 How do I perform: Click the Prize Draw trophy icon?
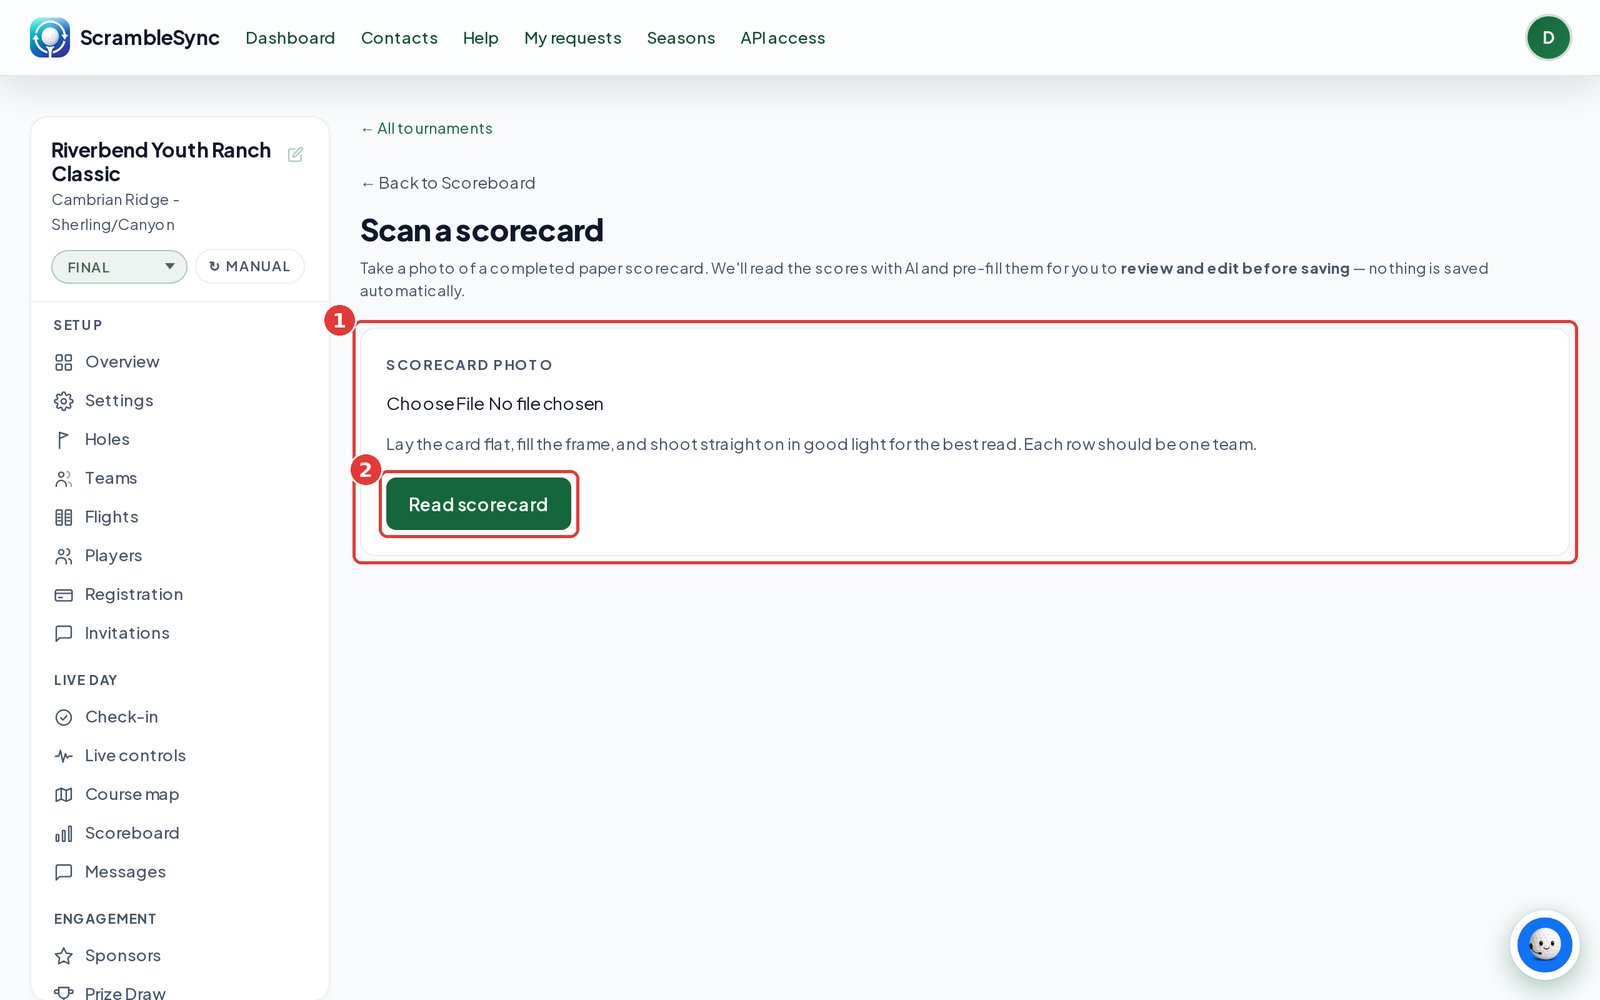[x=64, y=993]
